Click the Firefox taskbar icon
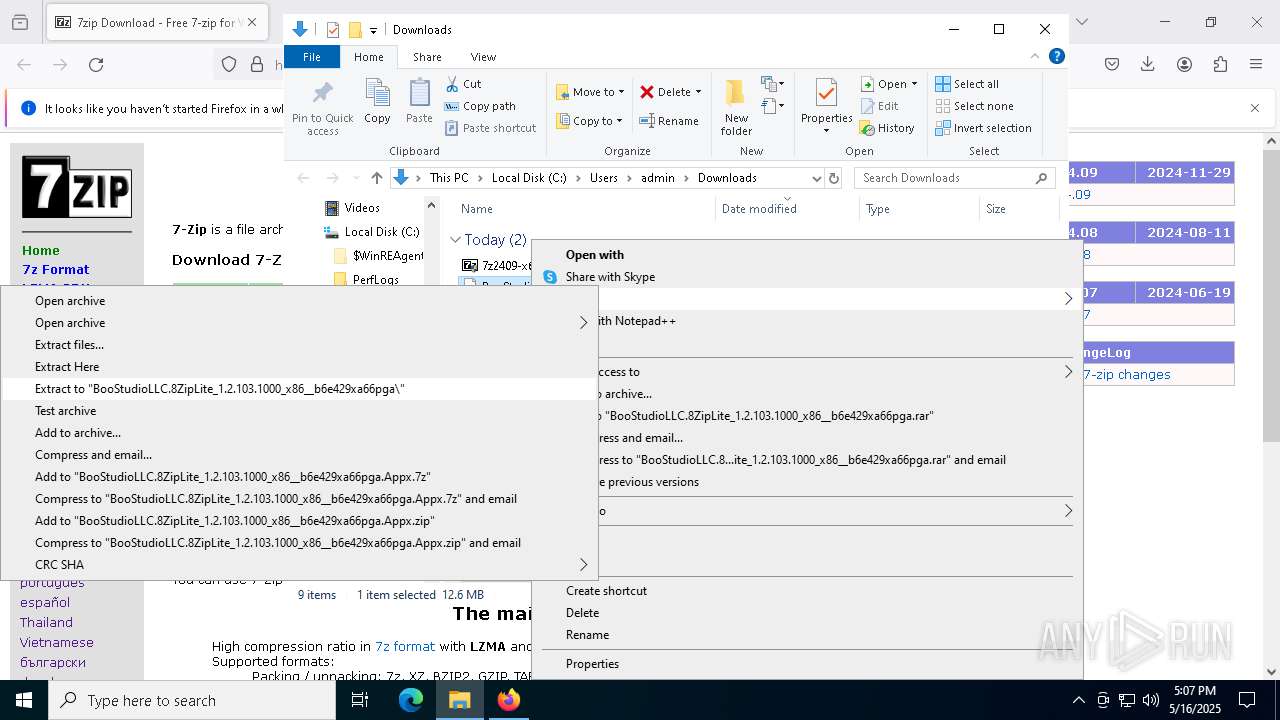Viewport: 1280px width, 720px height. point(508,700)
